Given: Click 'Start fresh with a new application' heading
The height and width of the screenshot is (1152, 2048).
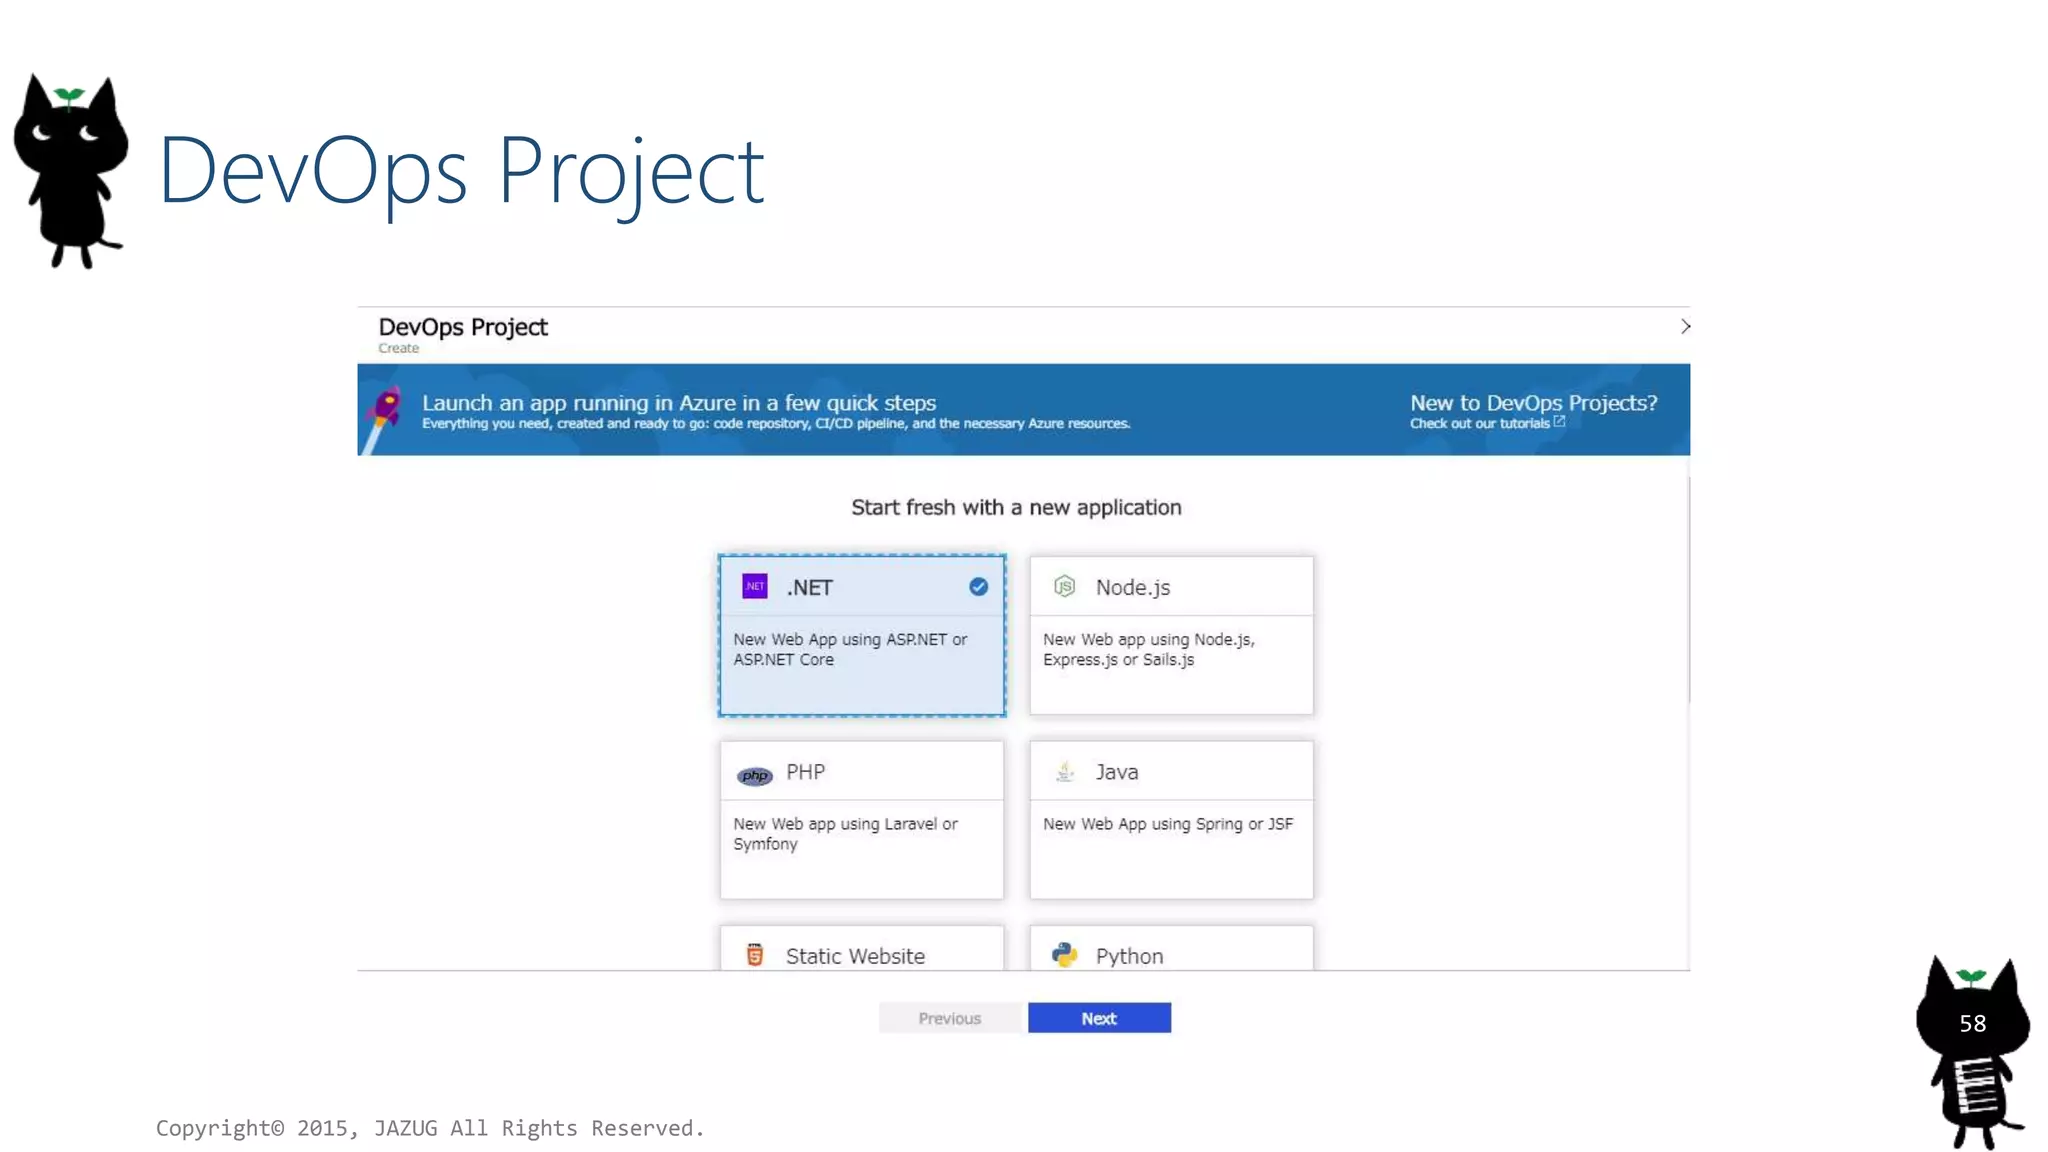Looking at the screenshot, I should (x=1016, y=507).
